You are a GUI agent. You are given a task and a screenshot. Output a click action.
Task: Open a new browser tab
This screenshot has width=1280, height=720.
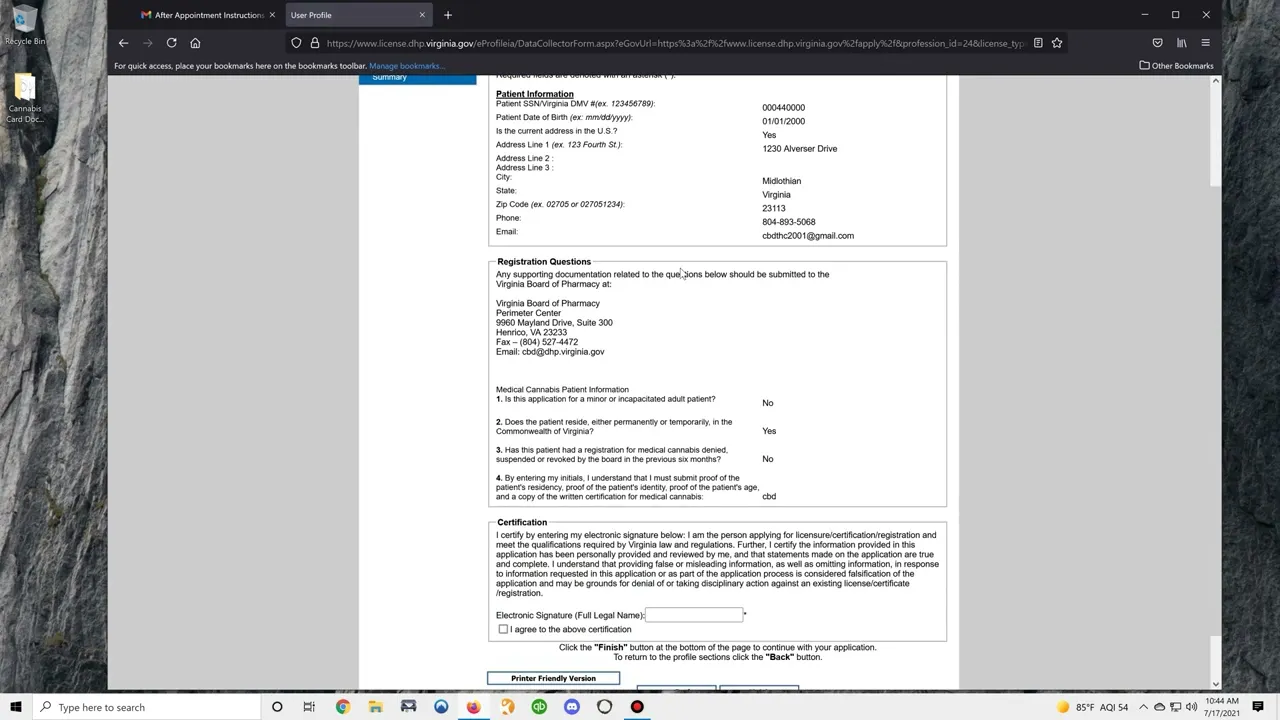pyautogui.click(x=448, y=15)
